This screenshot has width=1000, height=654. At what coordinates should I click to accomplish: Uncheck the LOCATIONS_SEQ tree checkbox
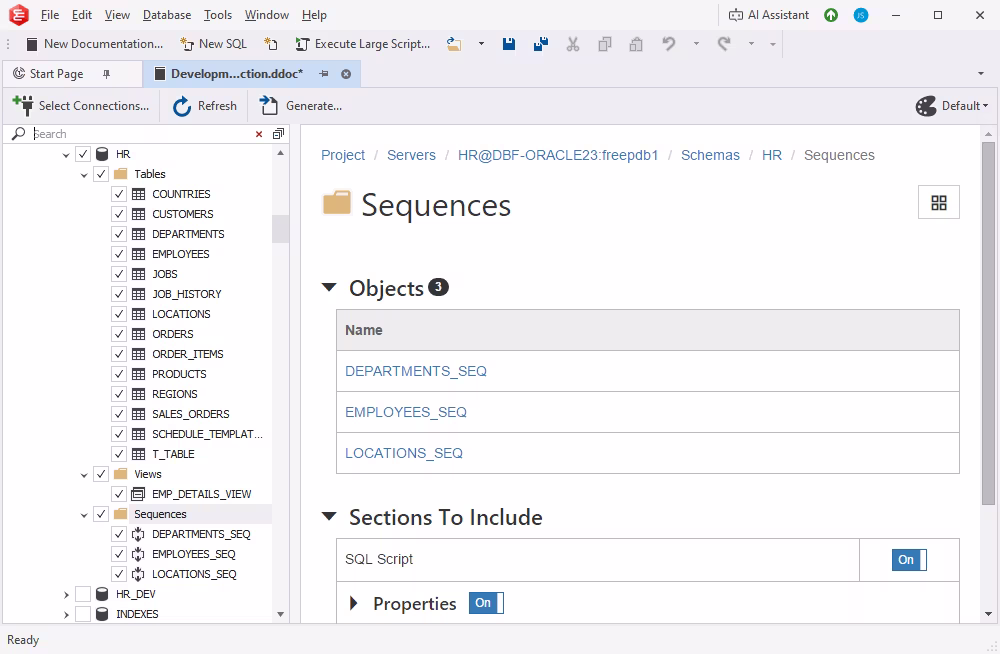pos(119,574)
